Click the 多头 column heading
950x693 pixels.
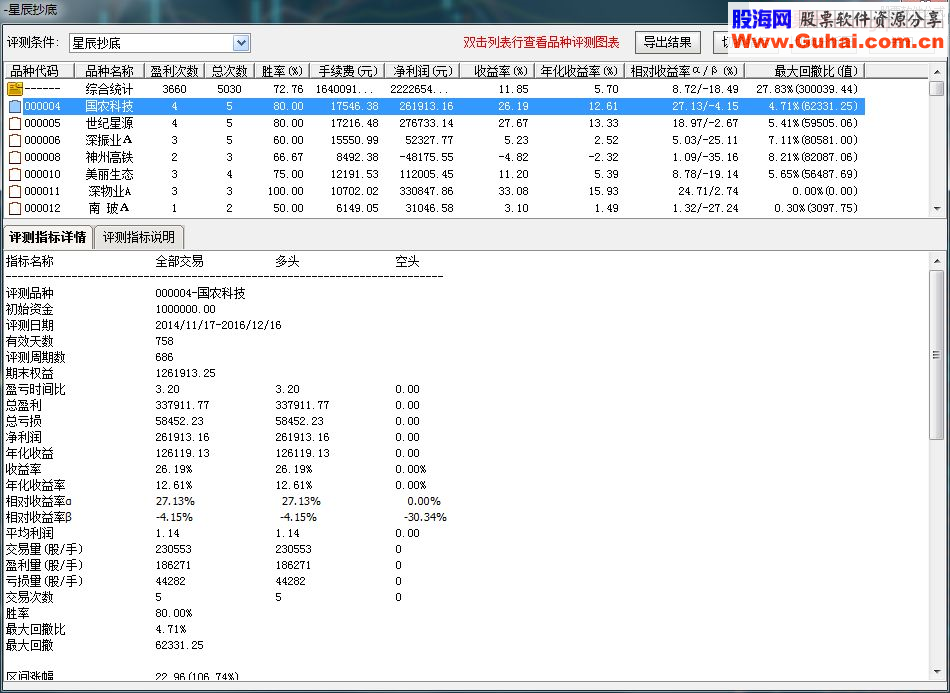pyautogui.click(x=287, y=262)
